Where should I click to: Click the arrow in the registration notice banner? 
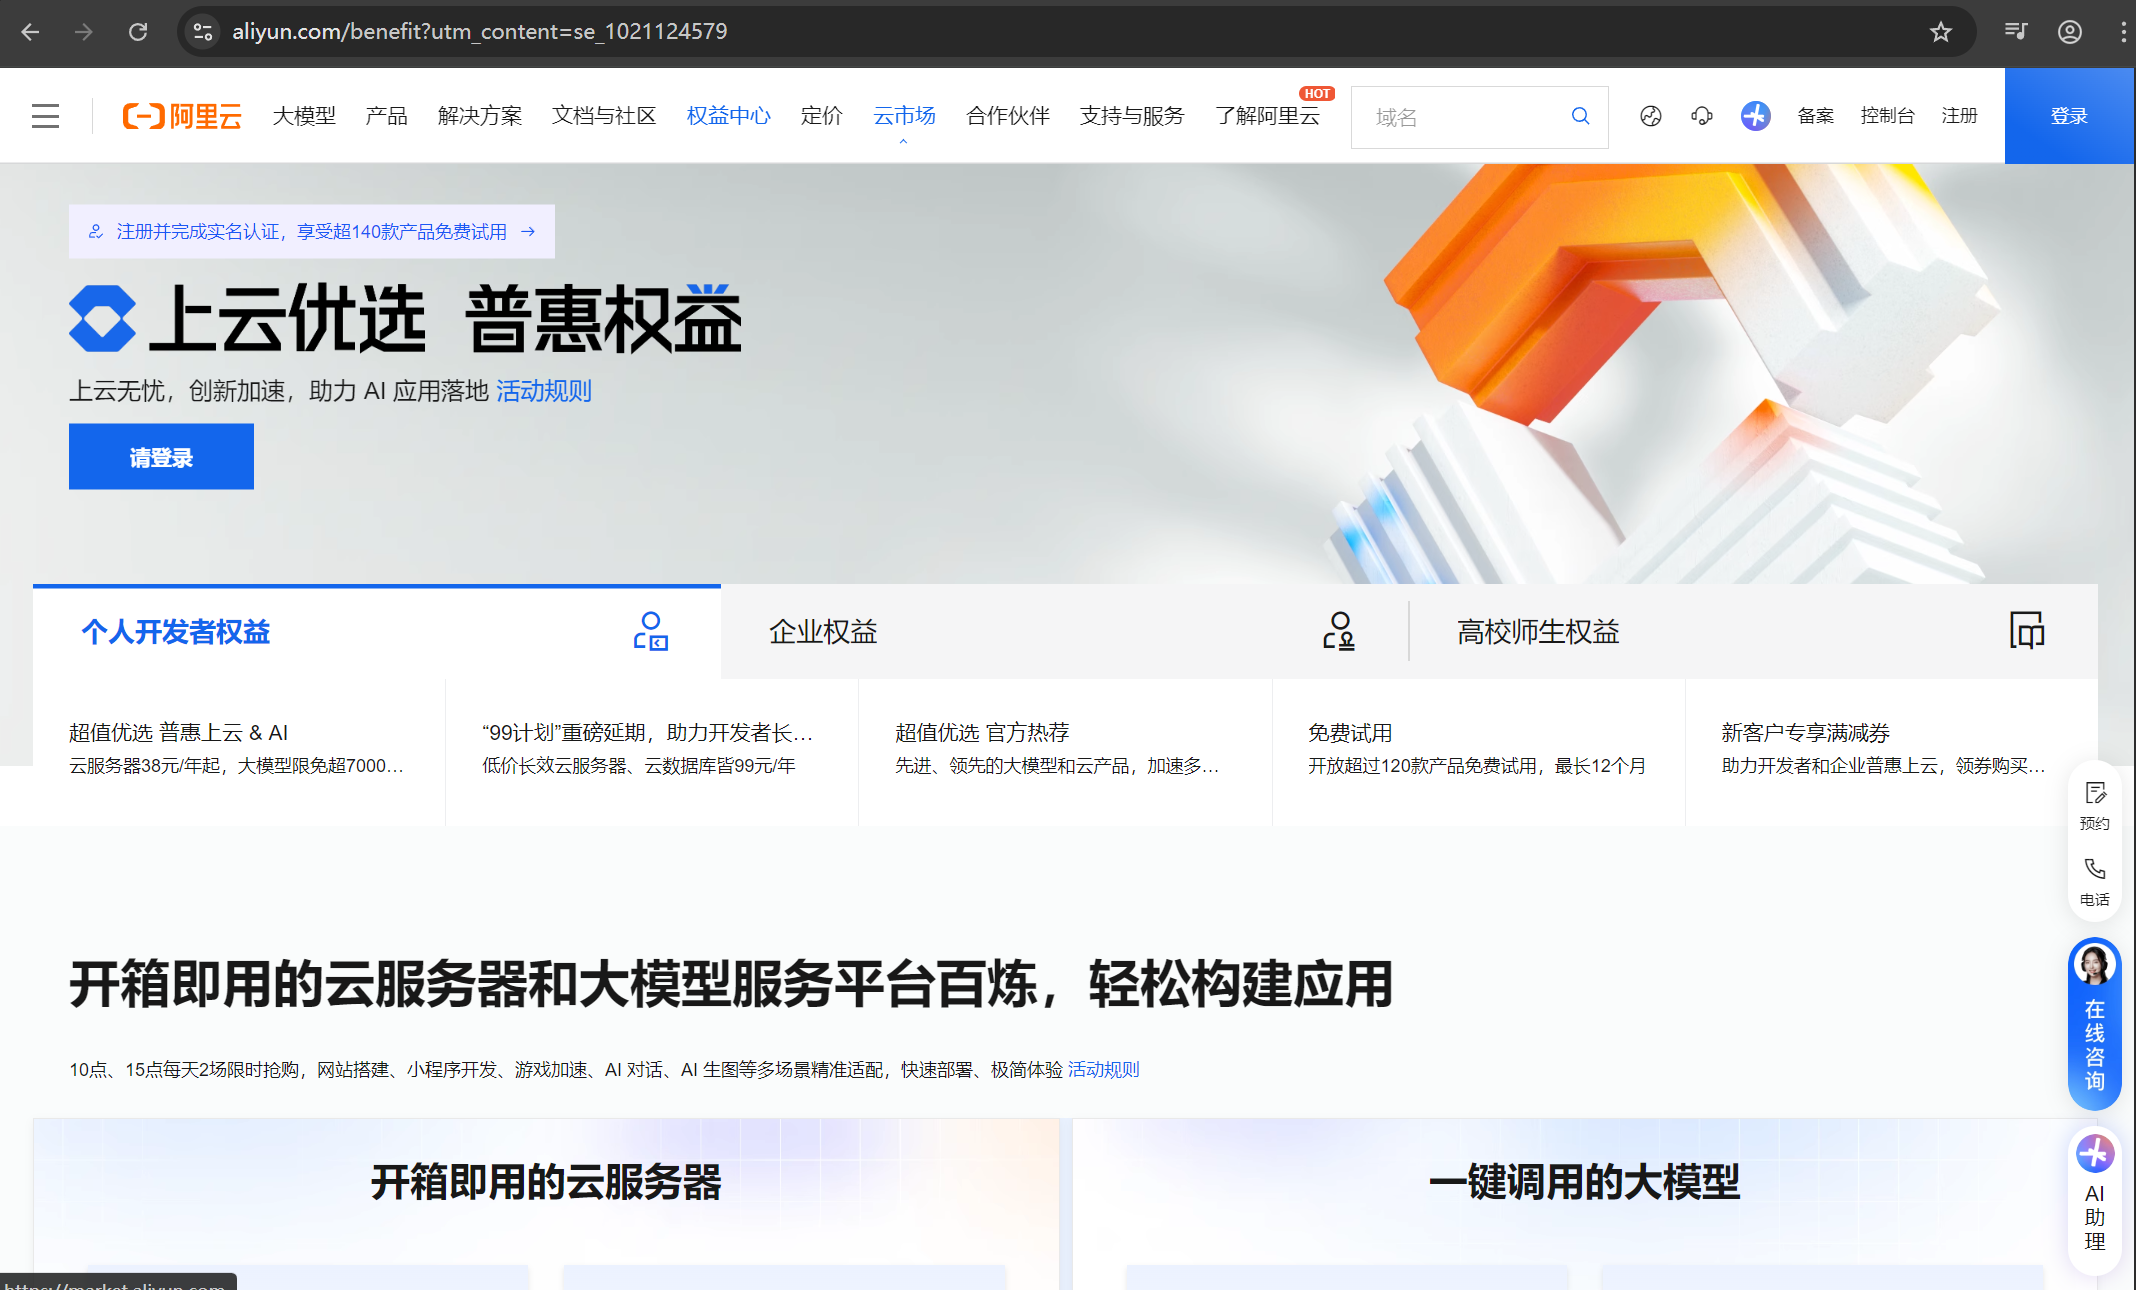pos(528,232)
